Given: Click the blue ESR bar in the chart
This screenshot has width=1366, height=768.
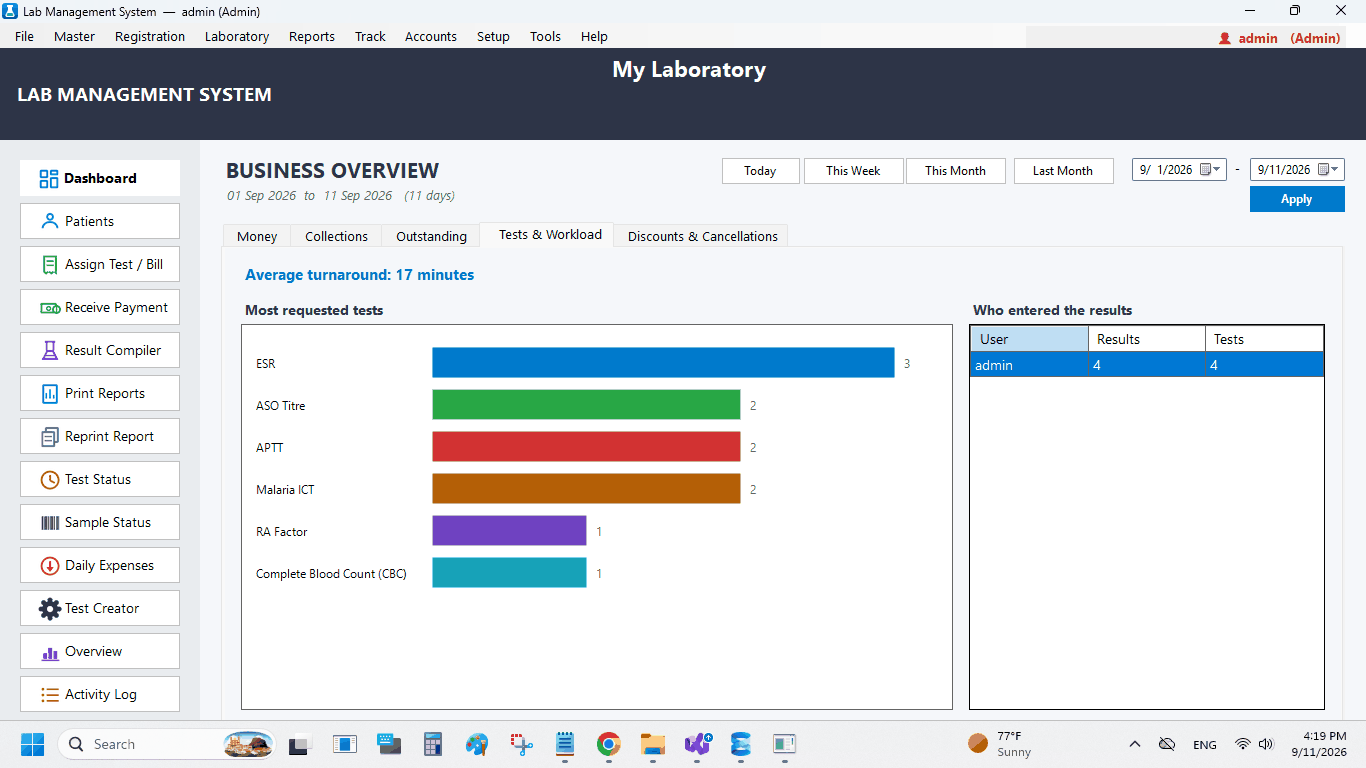Looking at the screenshot, I should (663, 363).
